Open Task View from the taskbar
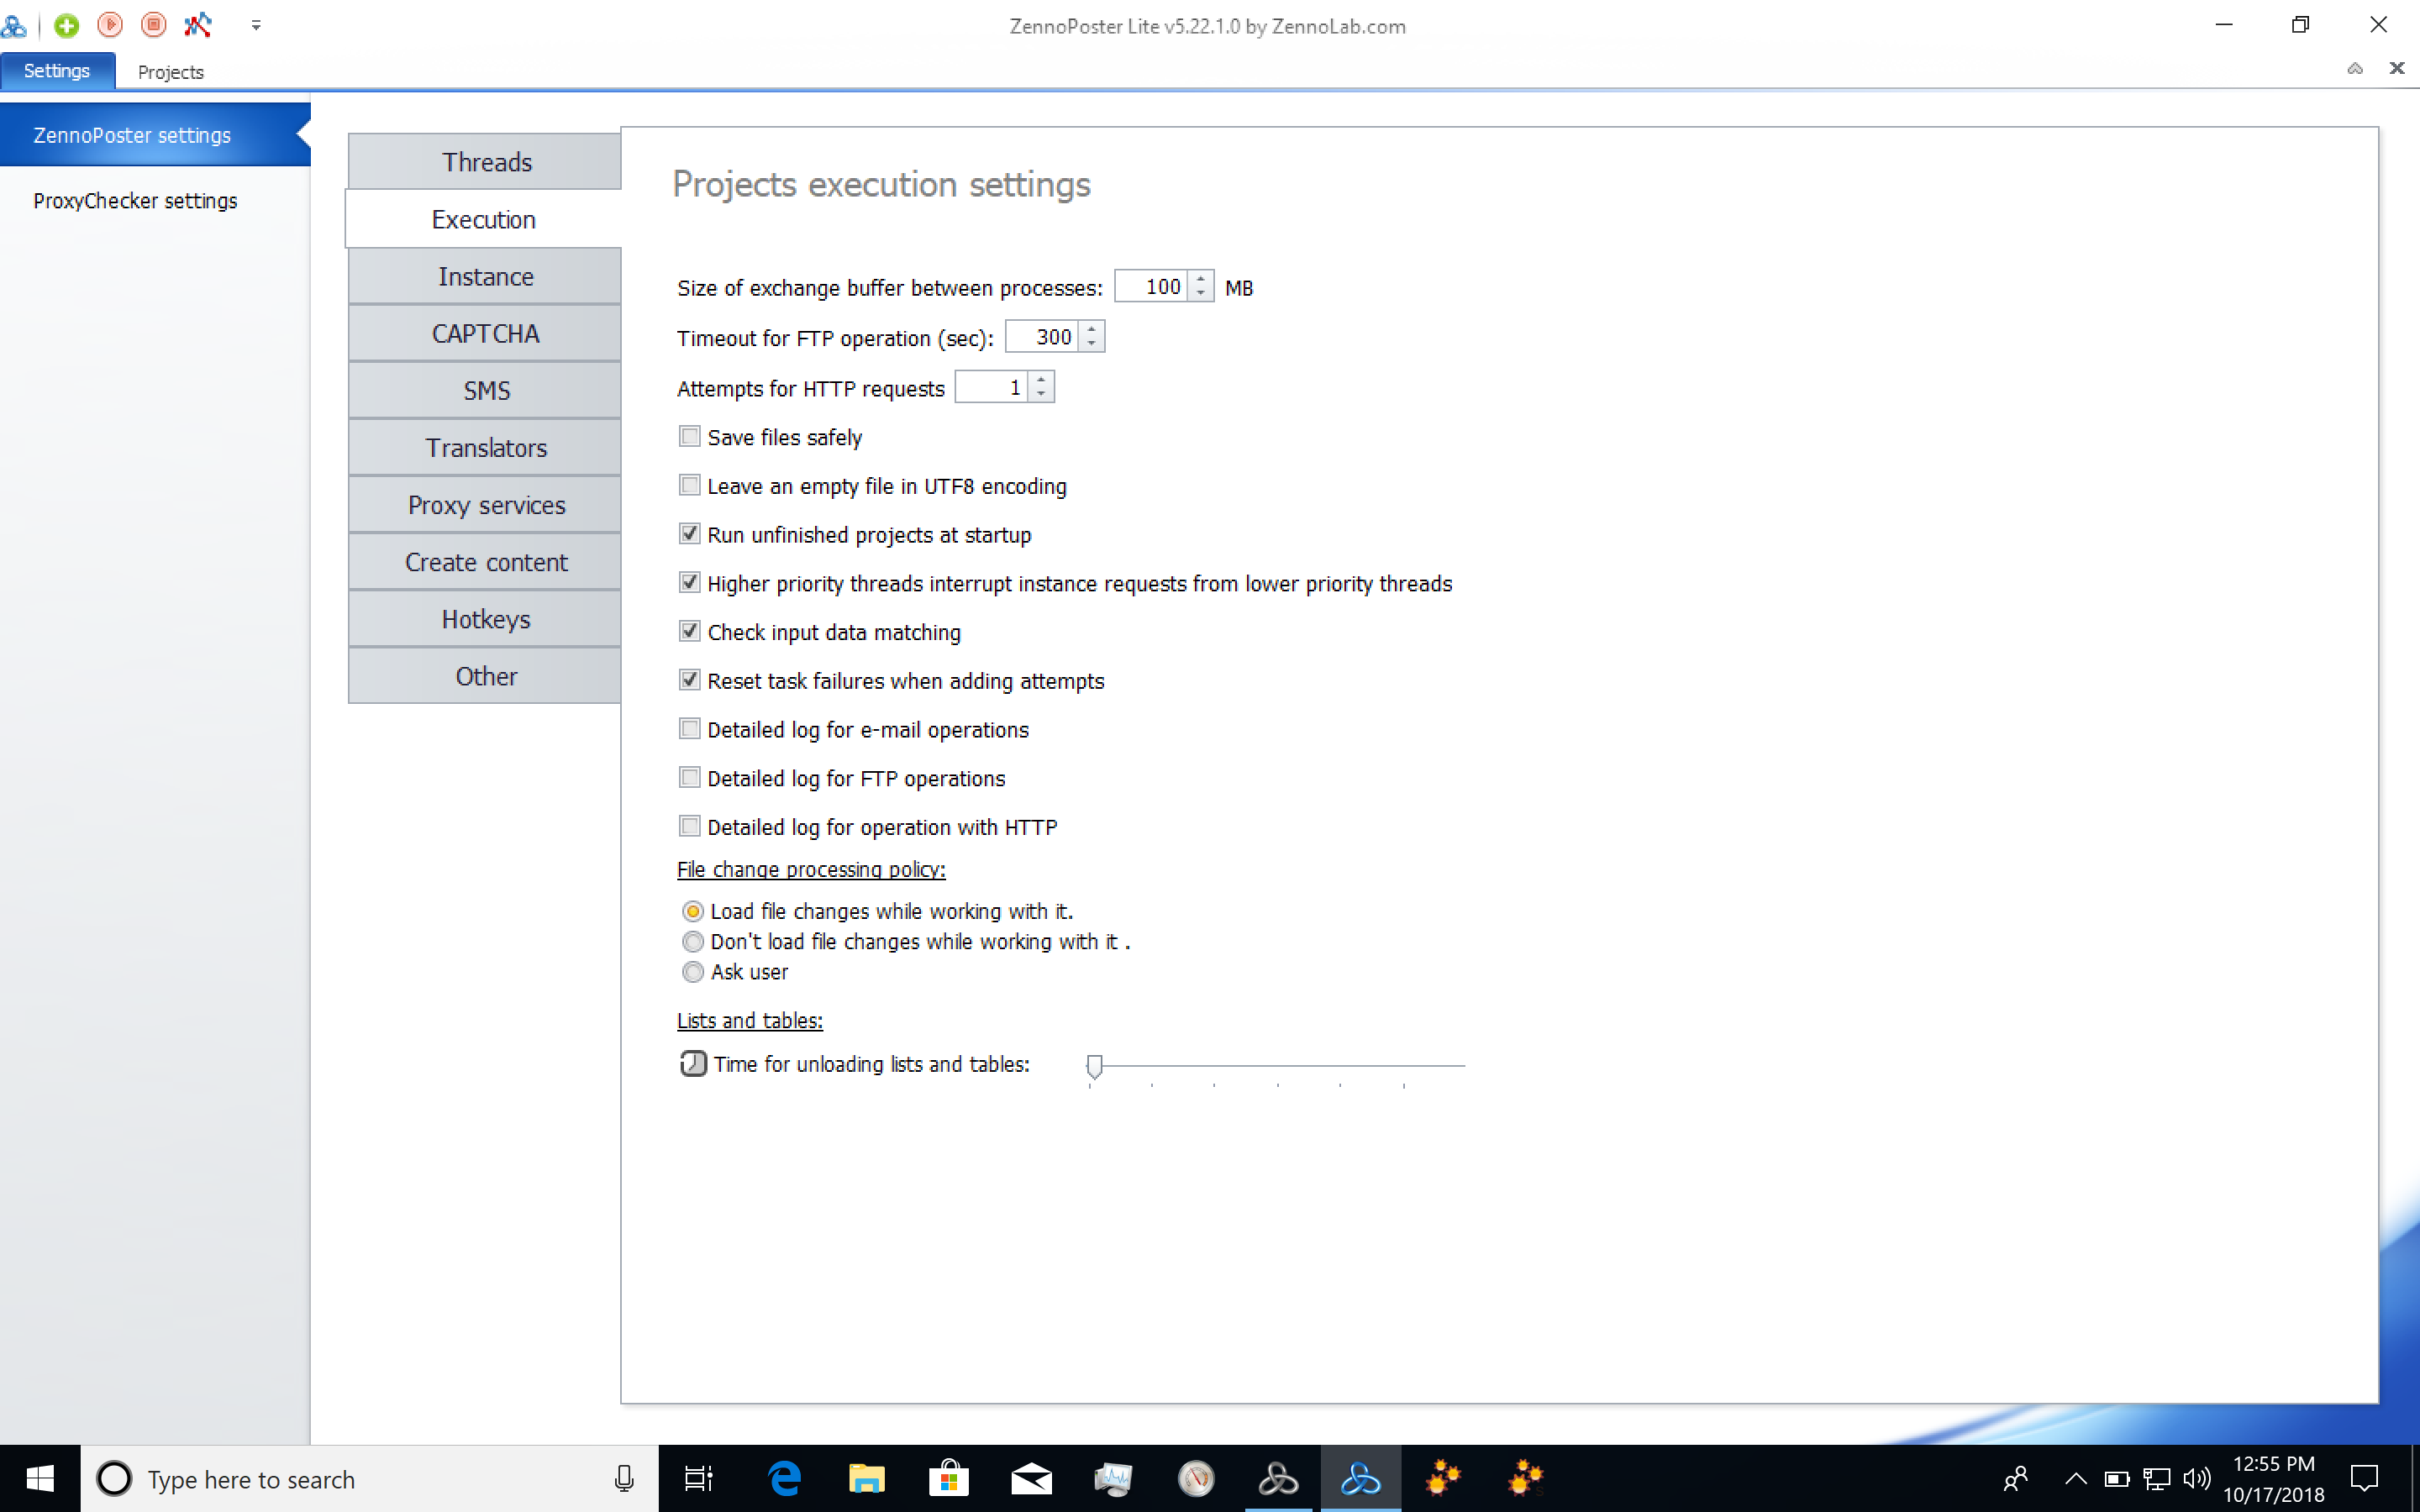Viewport: 2420px width, 1512px height. (x=698, y=1478)
